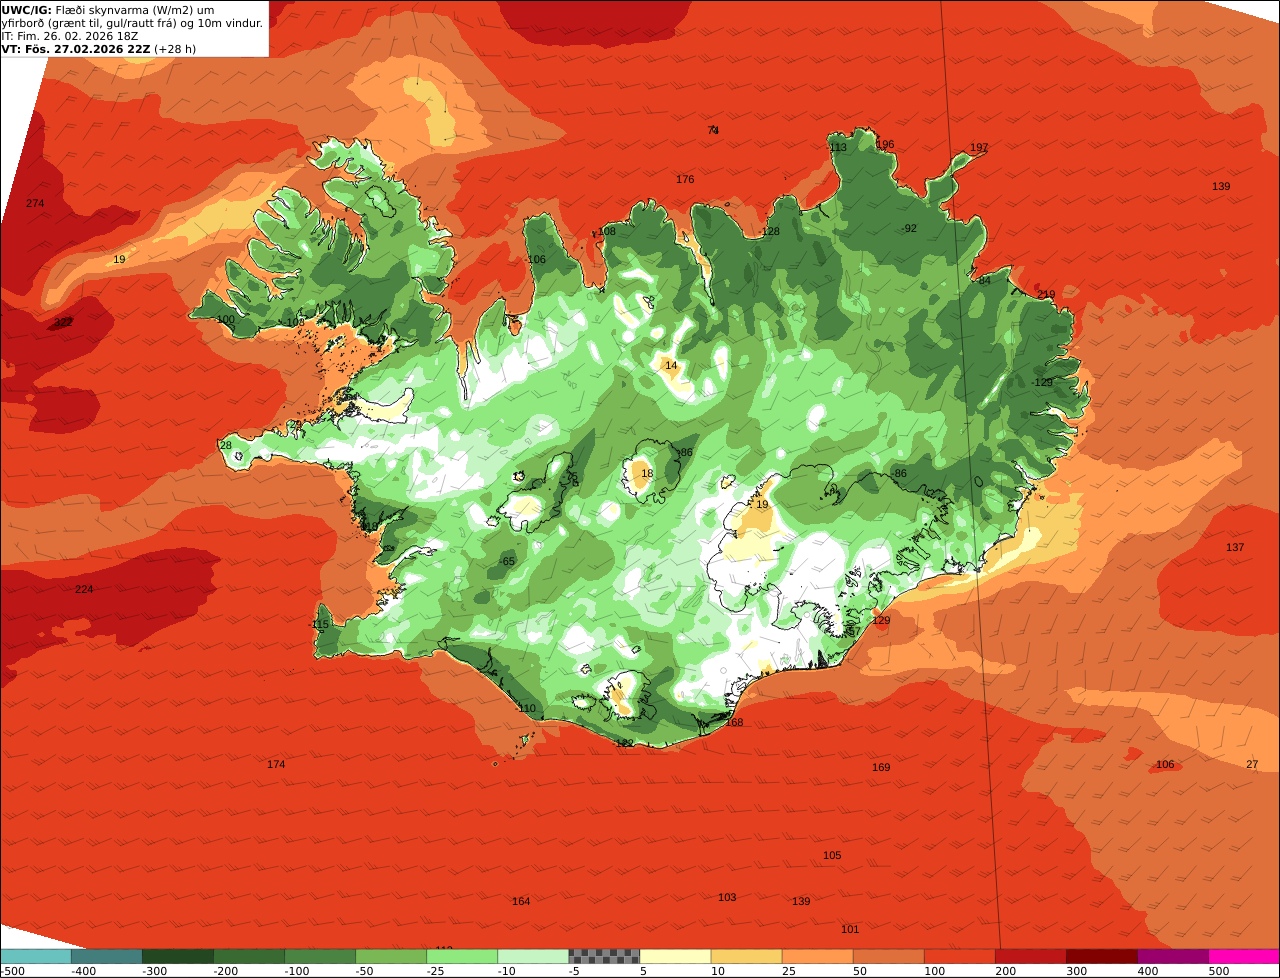Click the '-129' flux value on the map
Viewport: 1280px width, 978px height.
tap(1042, 382)
